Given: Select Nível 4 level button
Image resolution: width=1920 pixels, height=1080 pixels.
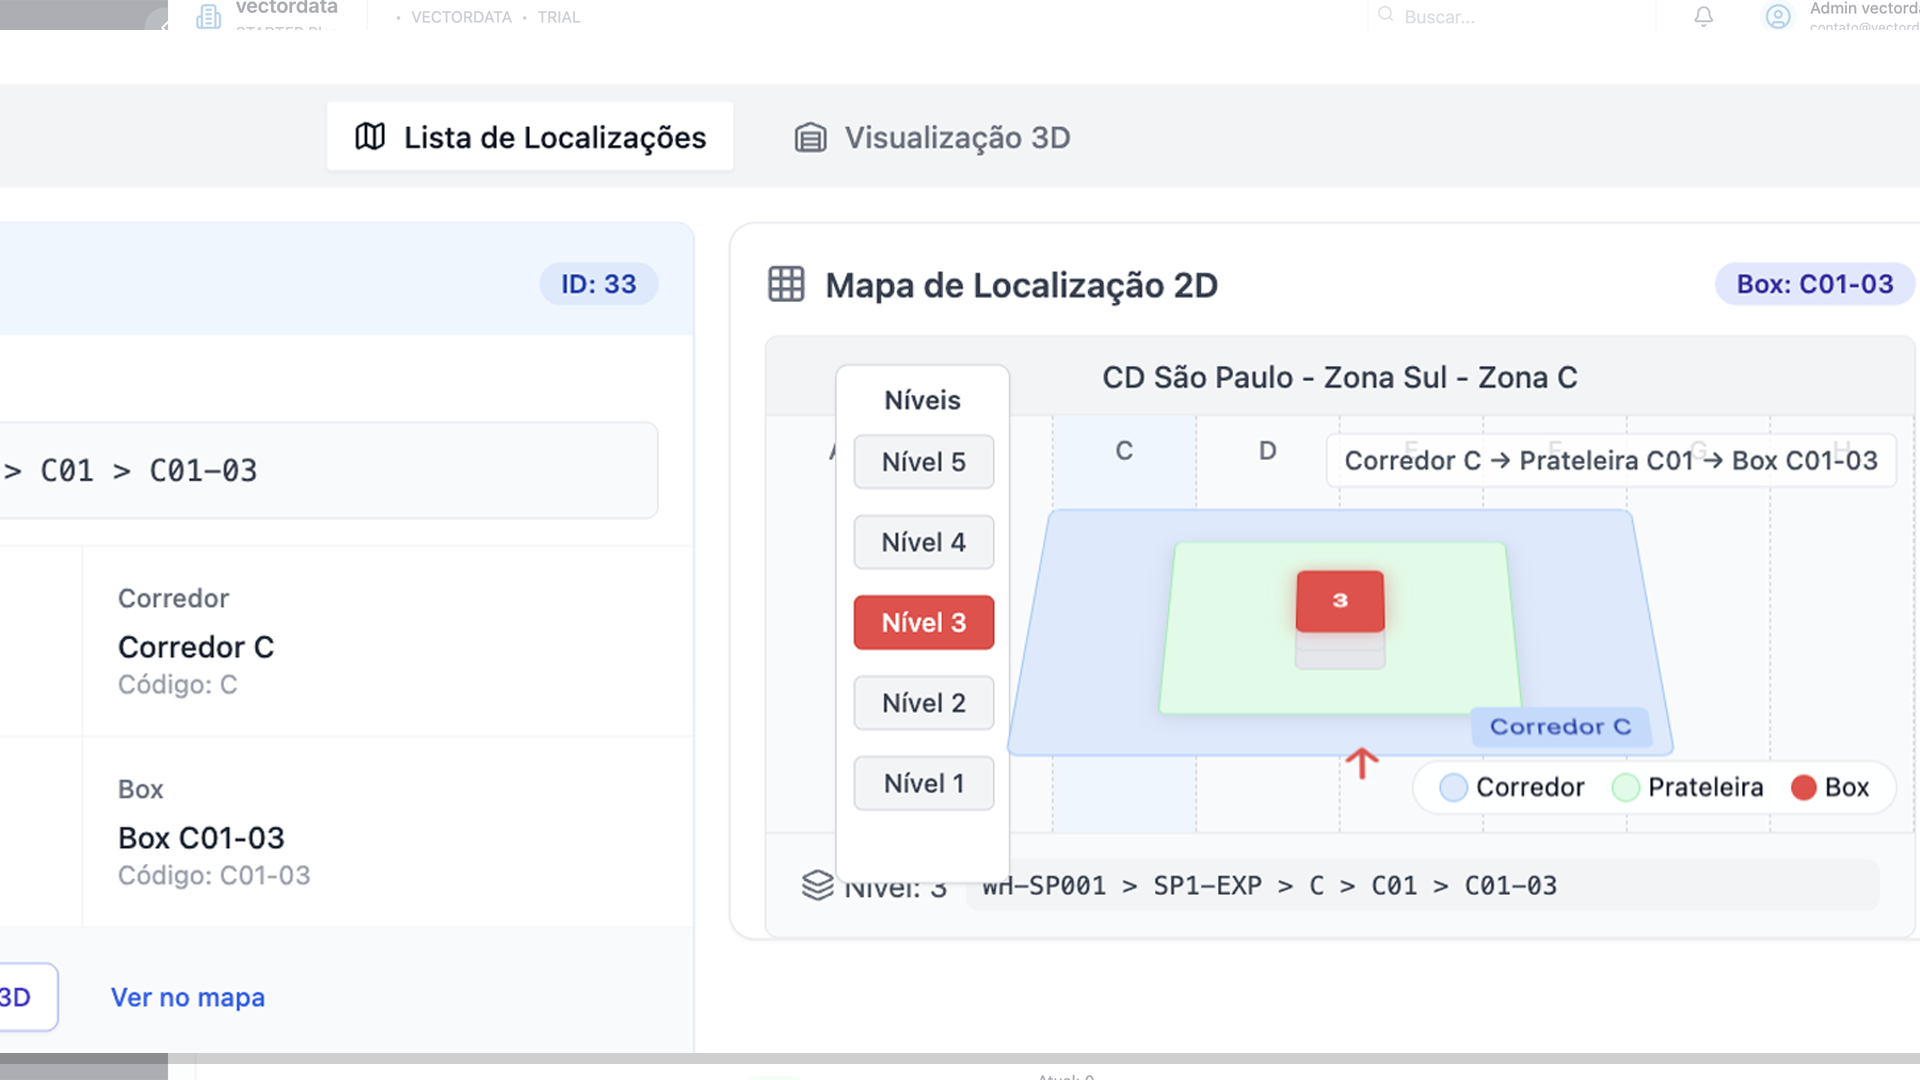Looking at the screenshot, I should [923, 542].
